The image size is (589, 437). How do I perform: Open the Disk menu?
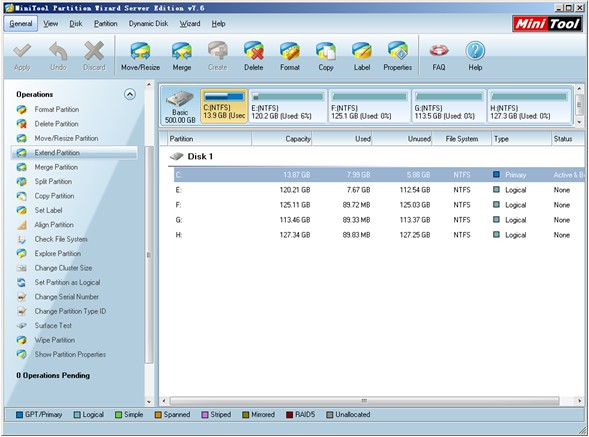(76, 24)
